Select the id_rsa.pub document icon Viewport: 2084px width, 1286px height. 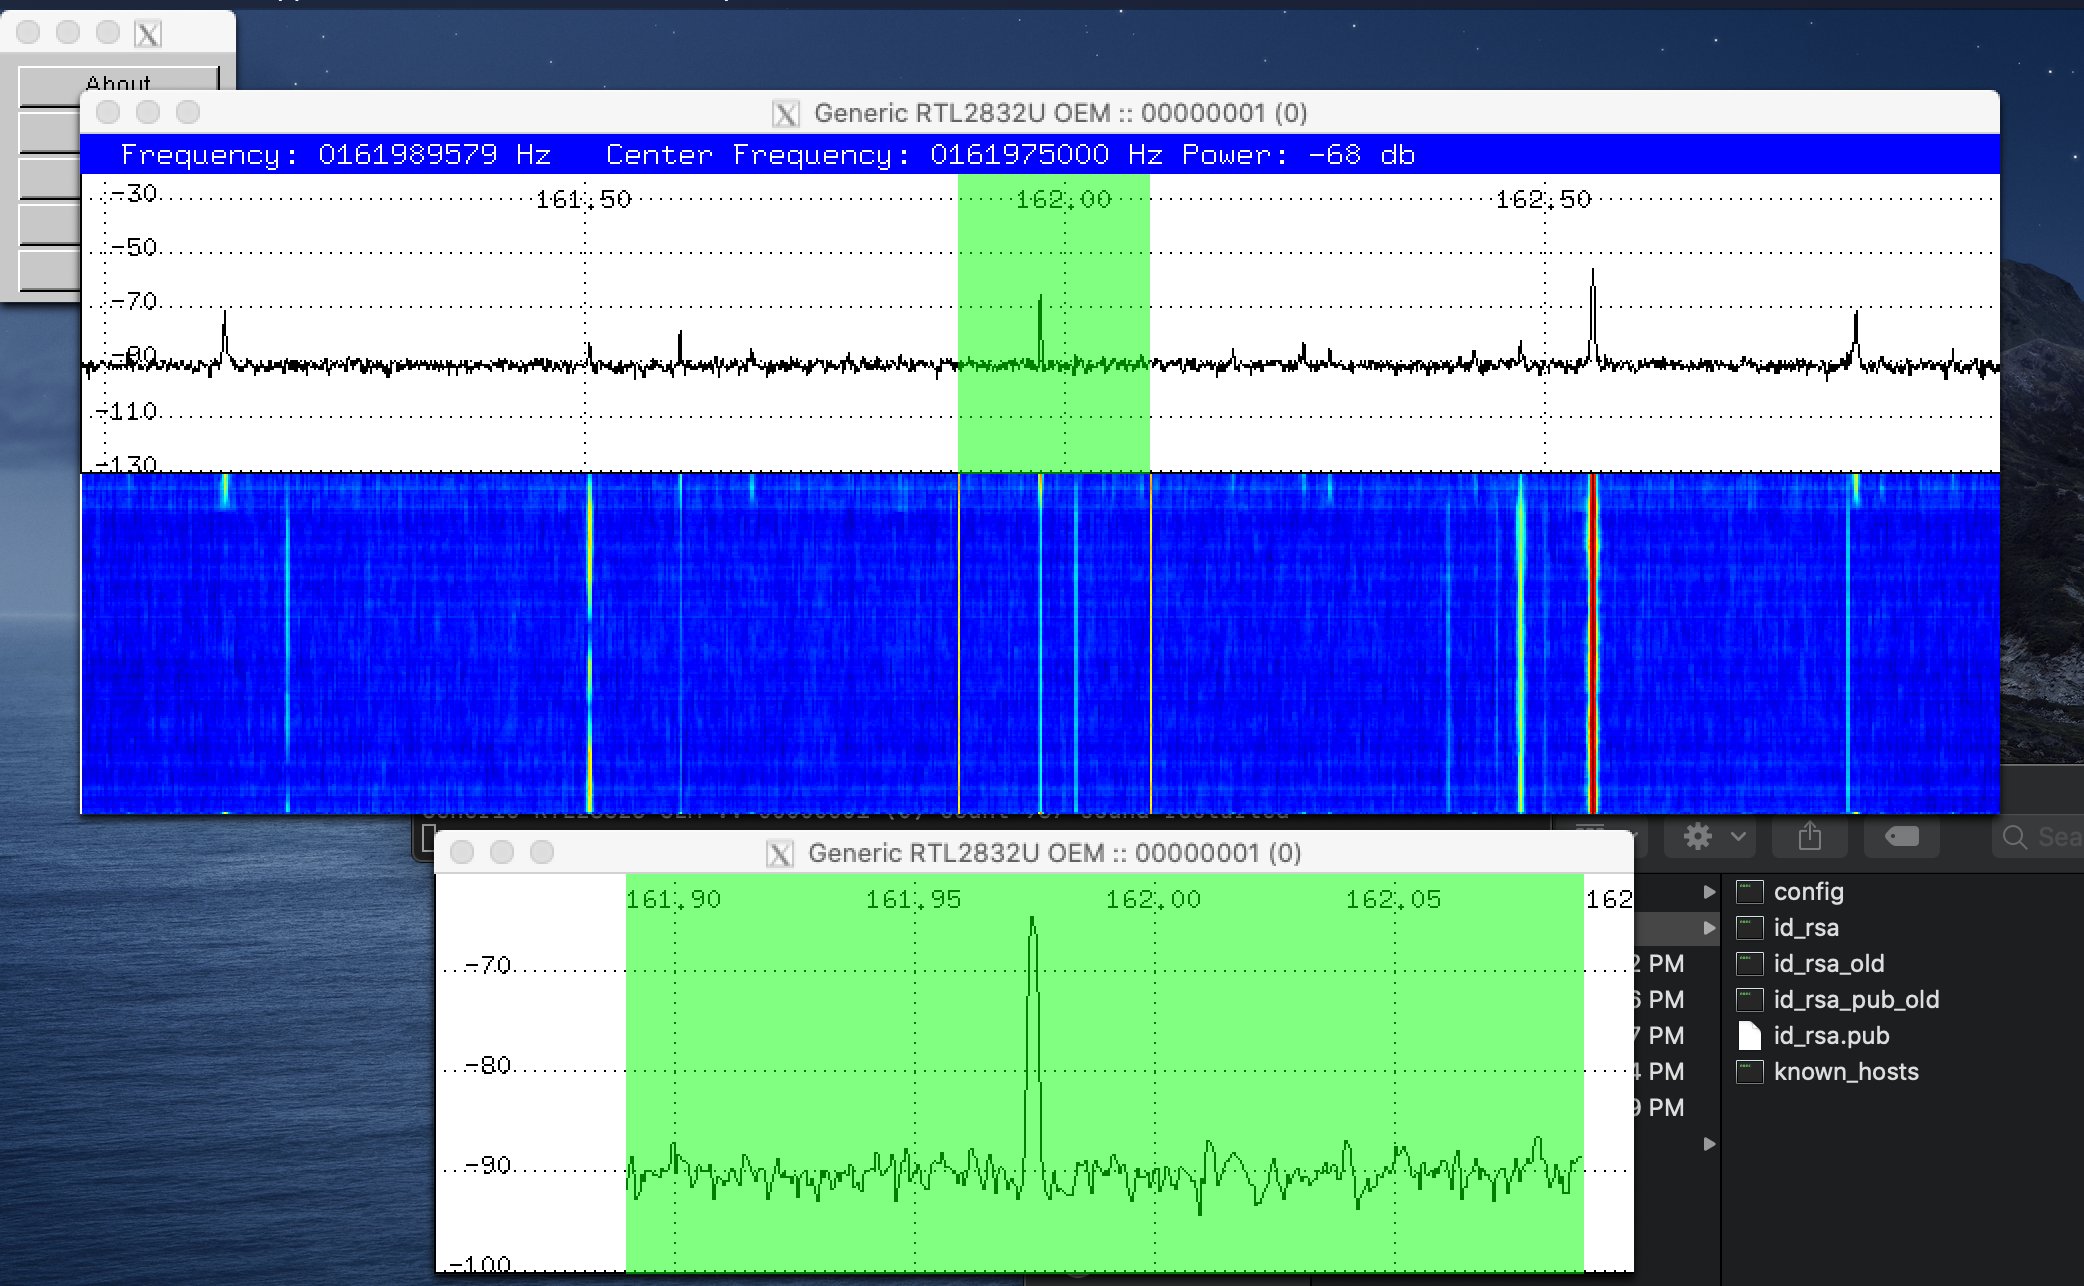click(x=1750, y=1036)
